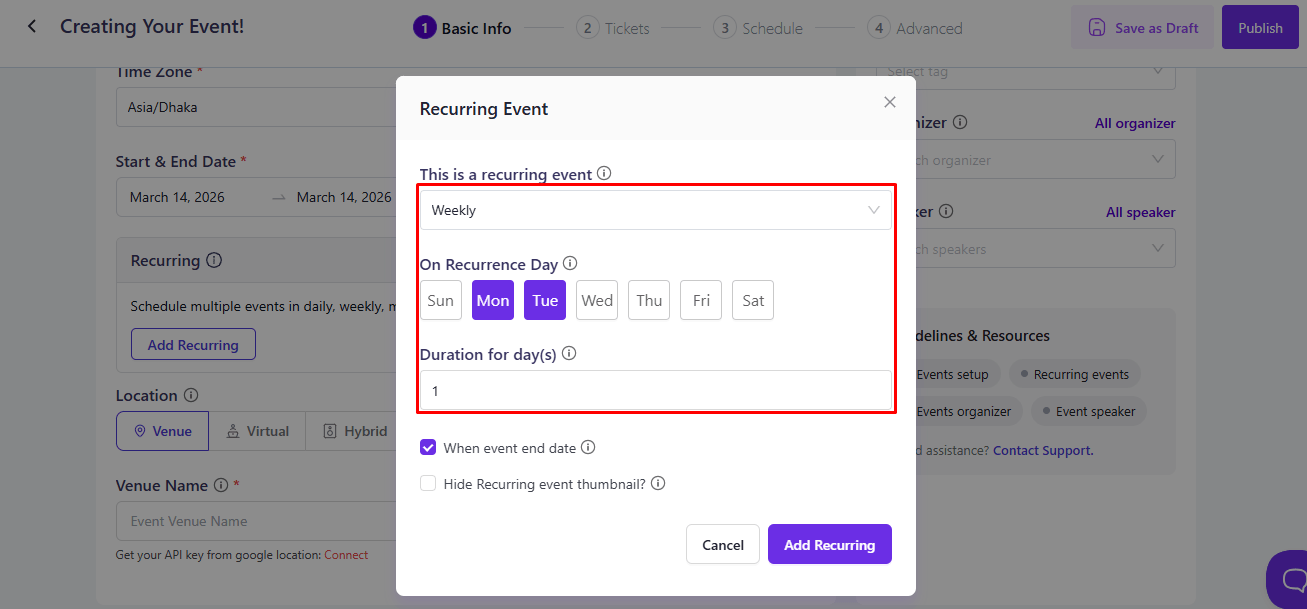Screen dimensions: 1307x609
Task: Click the purple Add Recurring button in dialog
Action: click(x=829, y=544)
